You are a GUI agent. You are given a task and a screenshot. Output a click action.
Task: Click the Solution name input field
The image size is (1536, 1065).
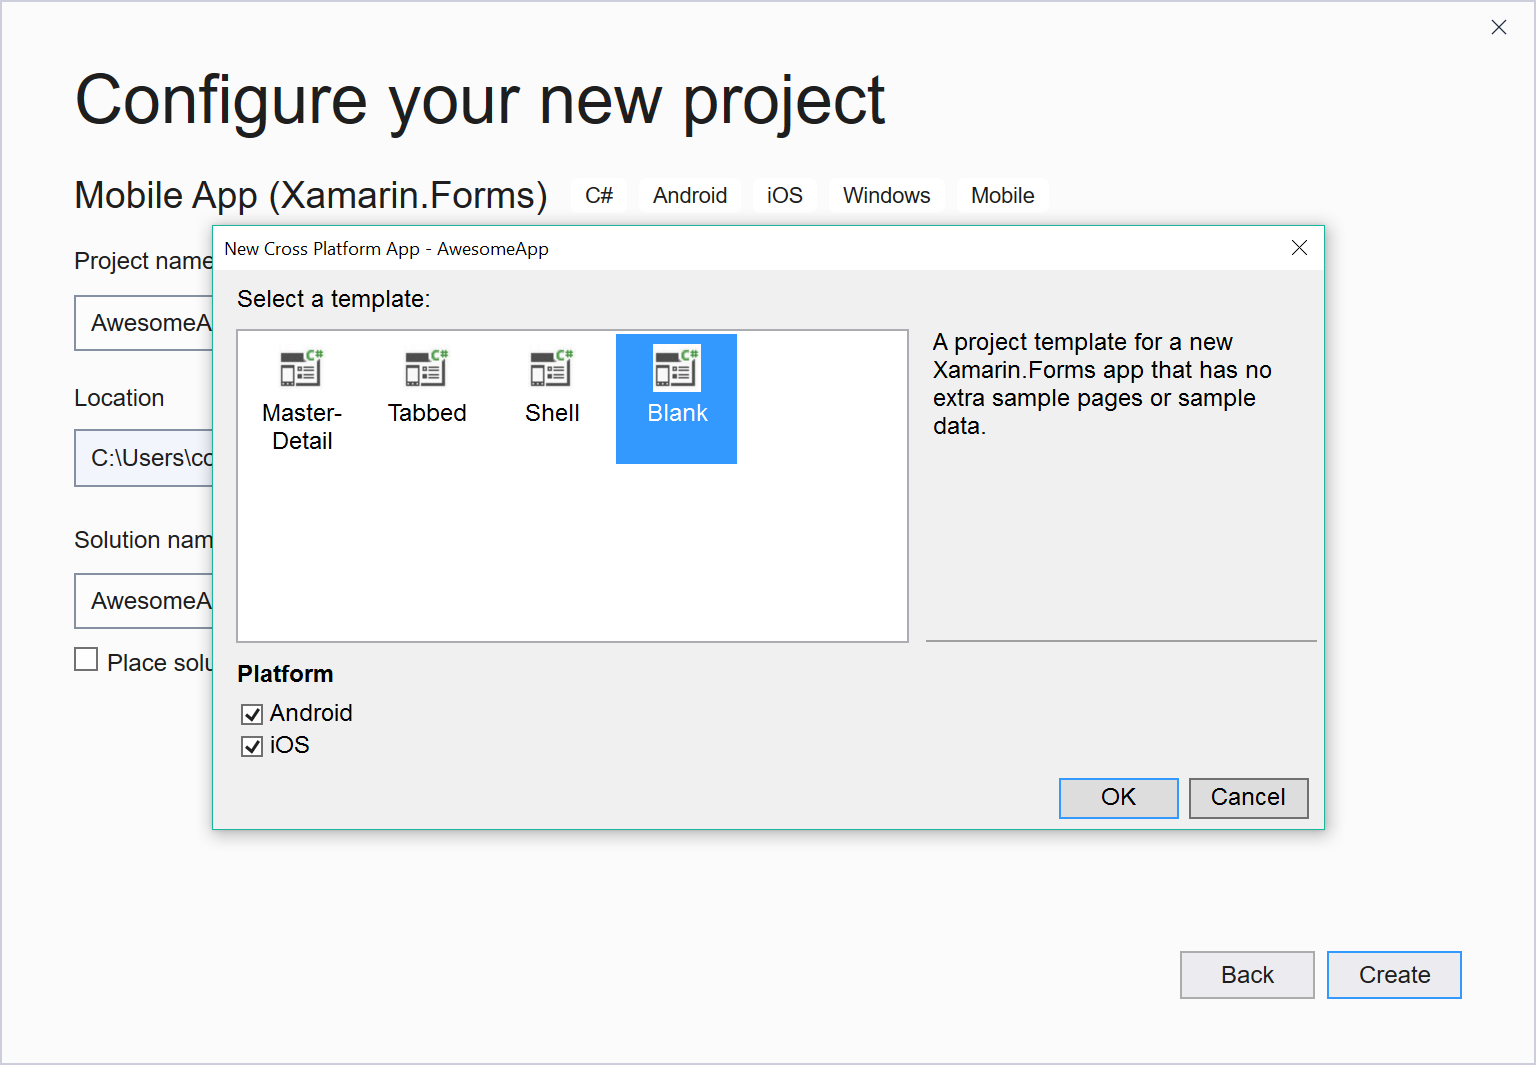[x=144, y=601]
